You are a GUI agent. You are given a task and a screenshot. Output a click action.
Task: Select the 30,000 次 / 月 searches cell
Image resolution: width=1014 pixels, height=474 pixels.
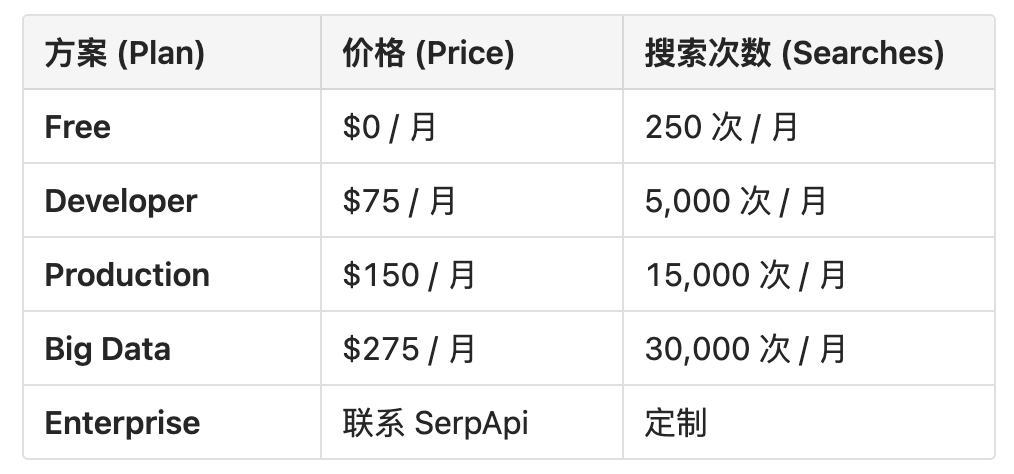click(x=745, y=349)
